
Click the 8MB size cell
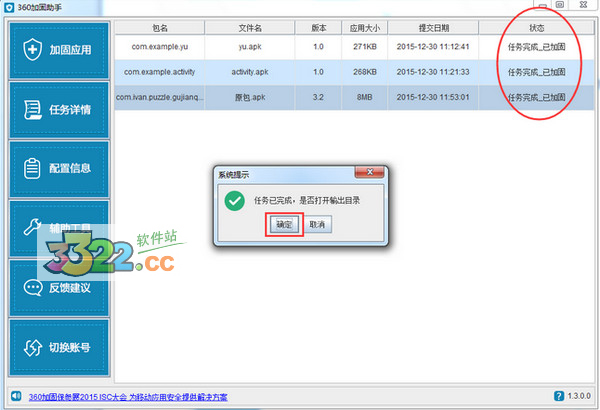pos(365,97)
